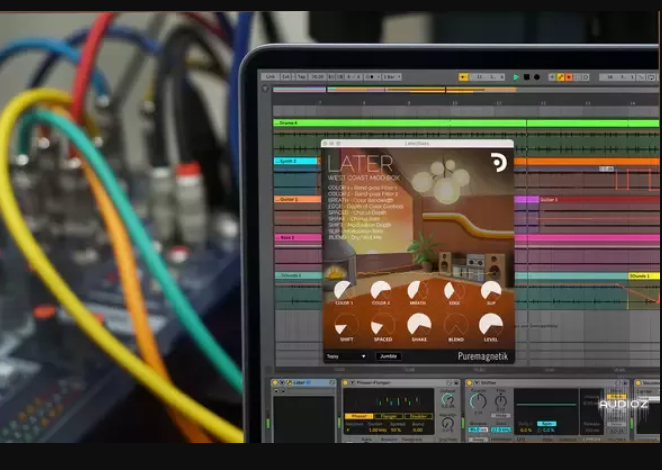Click the Output knob in Phaser-Flanger

(x=448, y=399)
